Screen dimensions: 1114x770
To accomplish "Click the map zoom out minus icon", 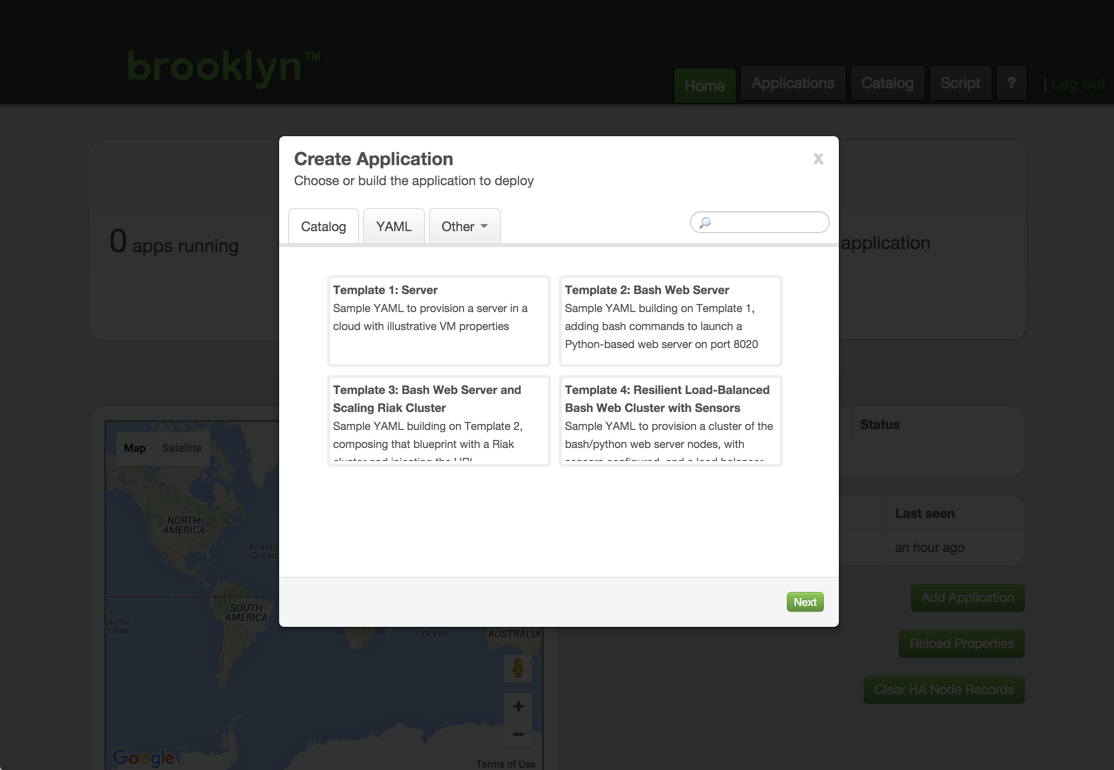I will (x=518, y=735).
